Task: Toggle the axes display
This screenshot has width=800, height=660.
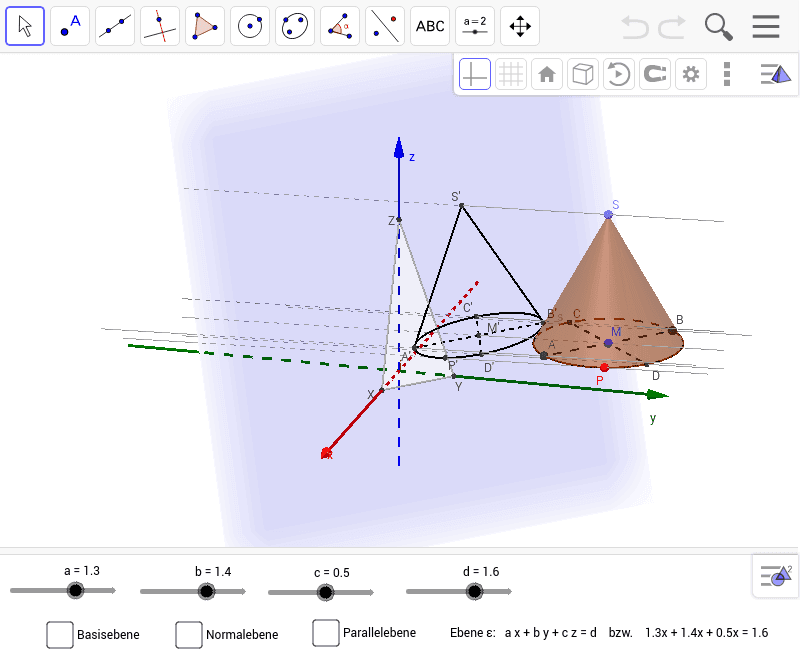Action: (474, 74)
